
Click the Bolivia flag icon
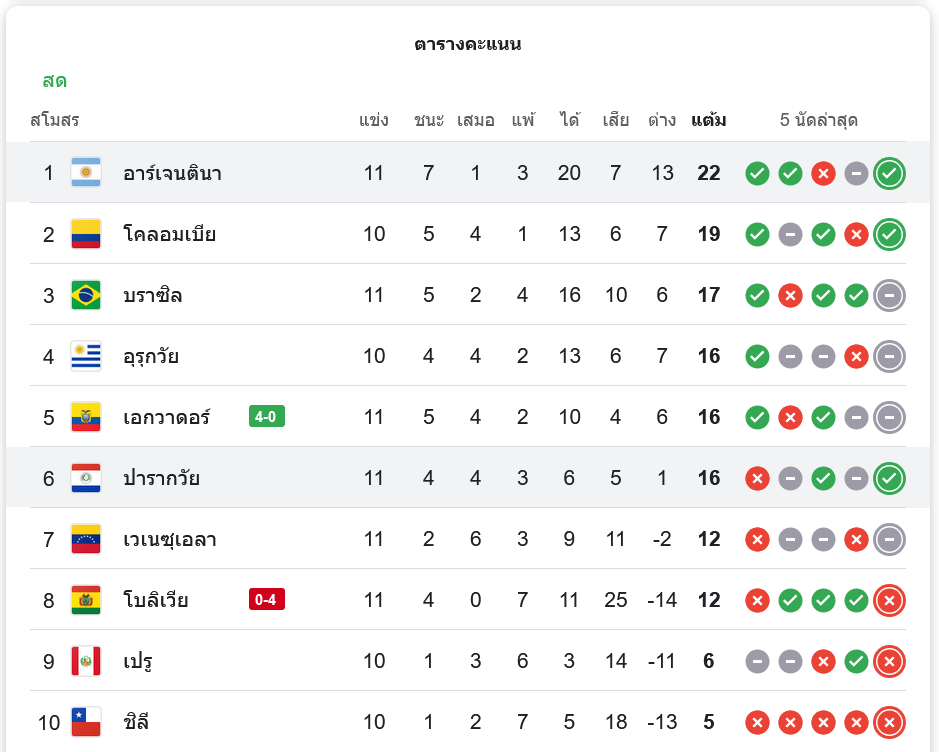tap(86, 600)
